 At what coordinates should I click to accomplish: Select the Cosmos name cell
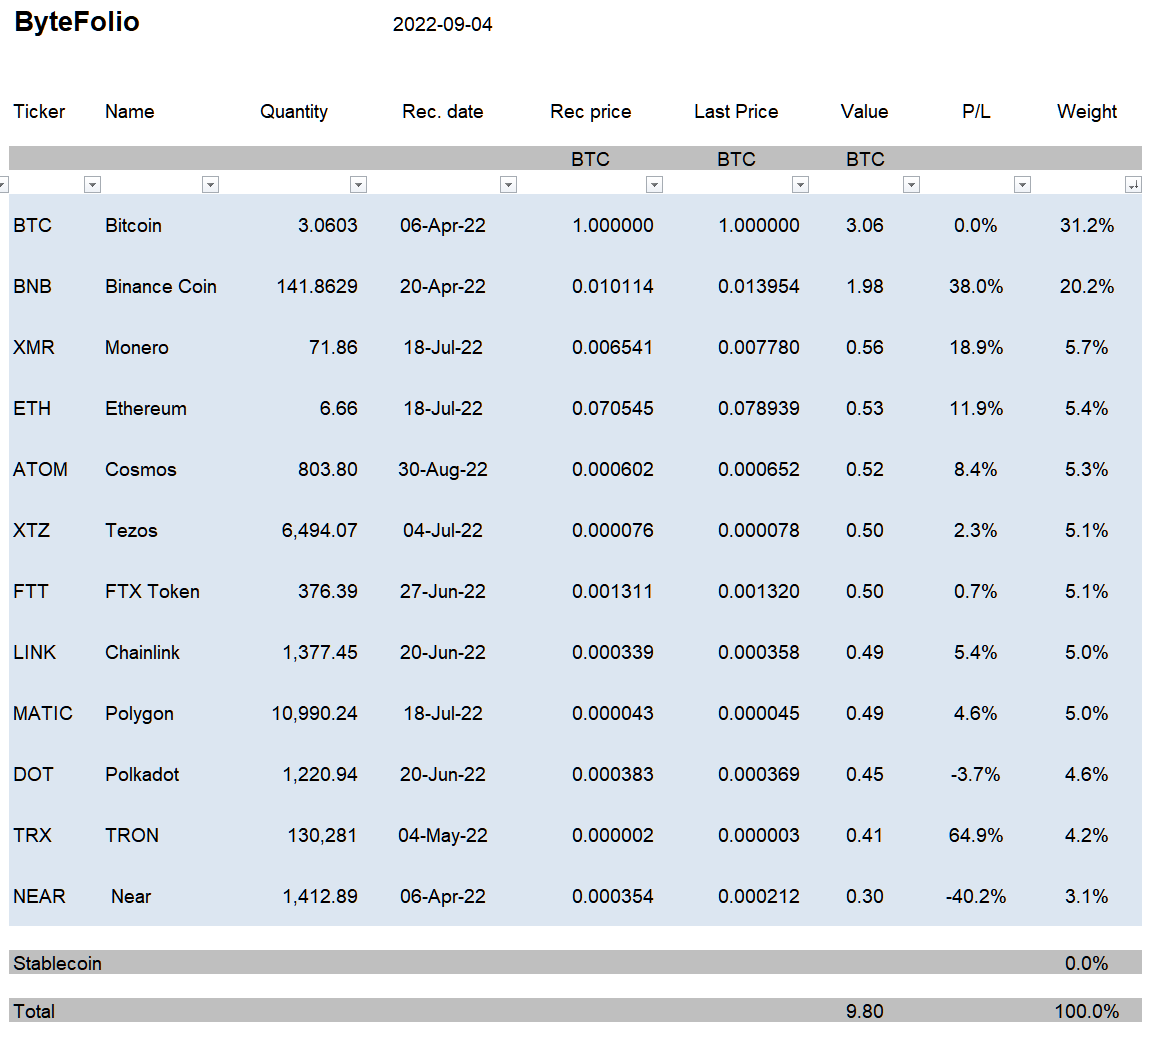pyautogui.click(x=141, y=470)
